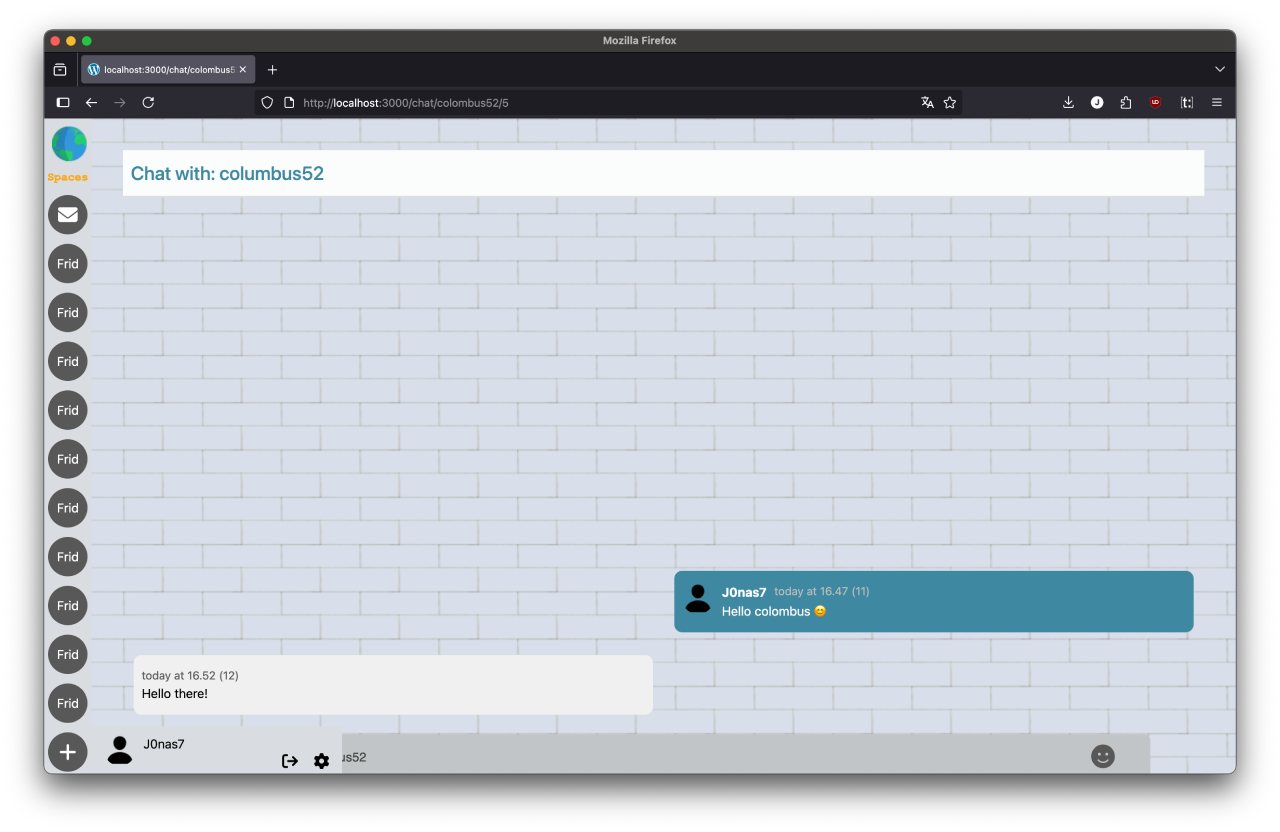Image resolution: width=1280 pixels, height=832 pixels.
Task: Toggle the bookmark star for this page
Action: coord(950,102)
